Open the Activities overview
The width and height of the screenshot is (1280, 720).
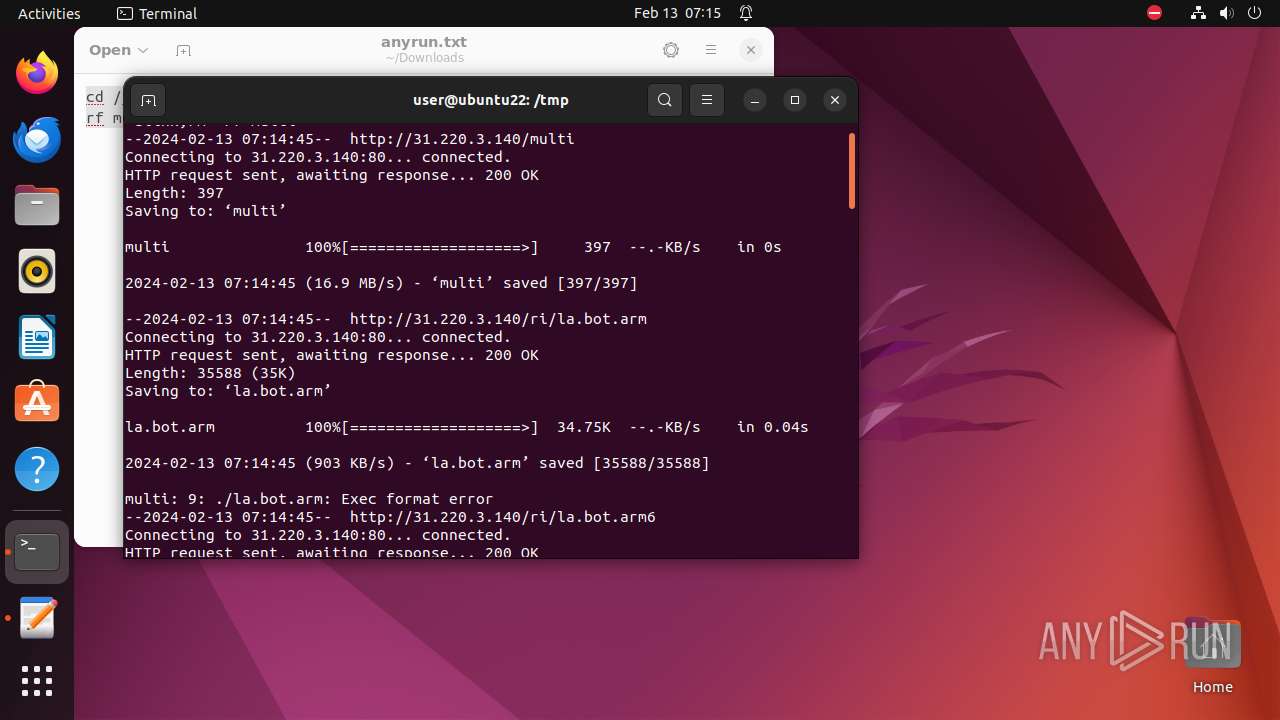point(49,13)
